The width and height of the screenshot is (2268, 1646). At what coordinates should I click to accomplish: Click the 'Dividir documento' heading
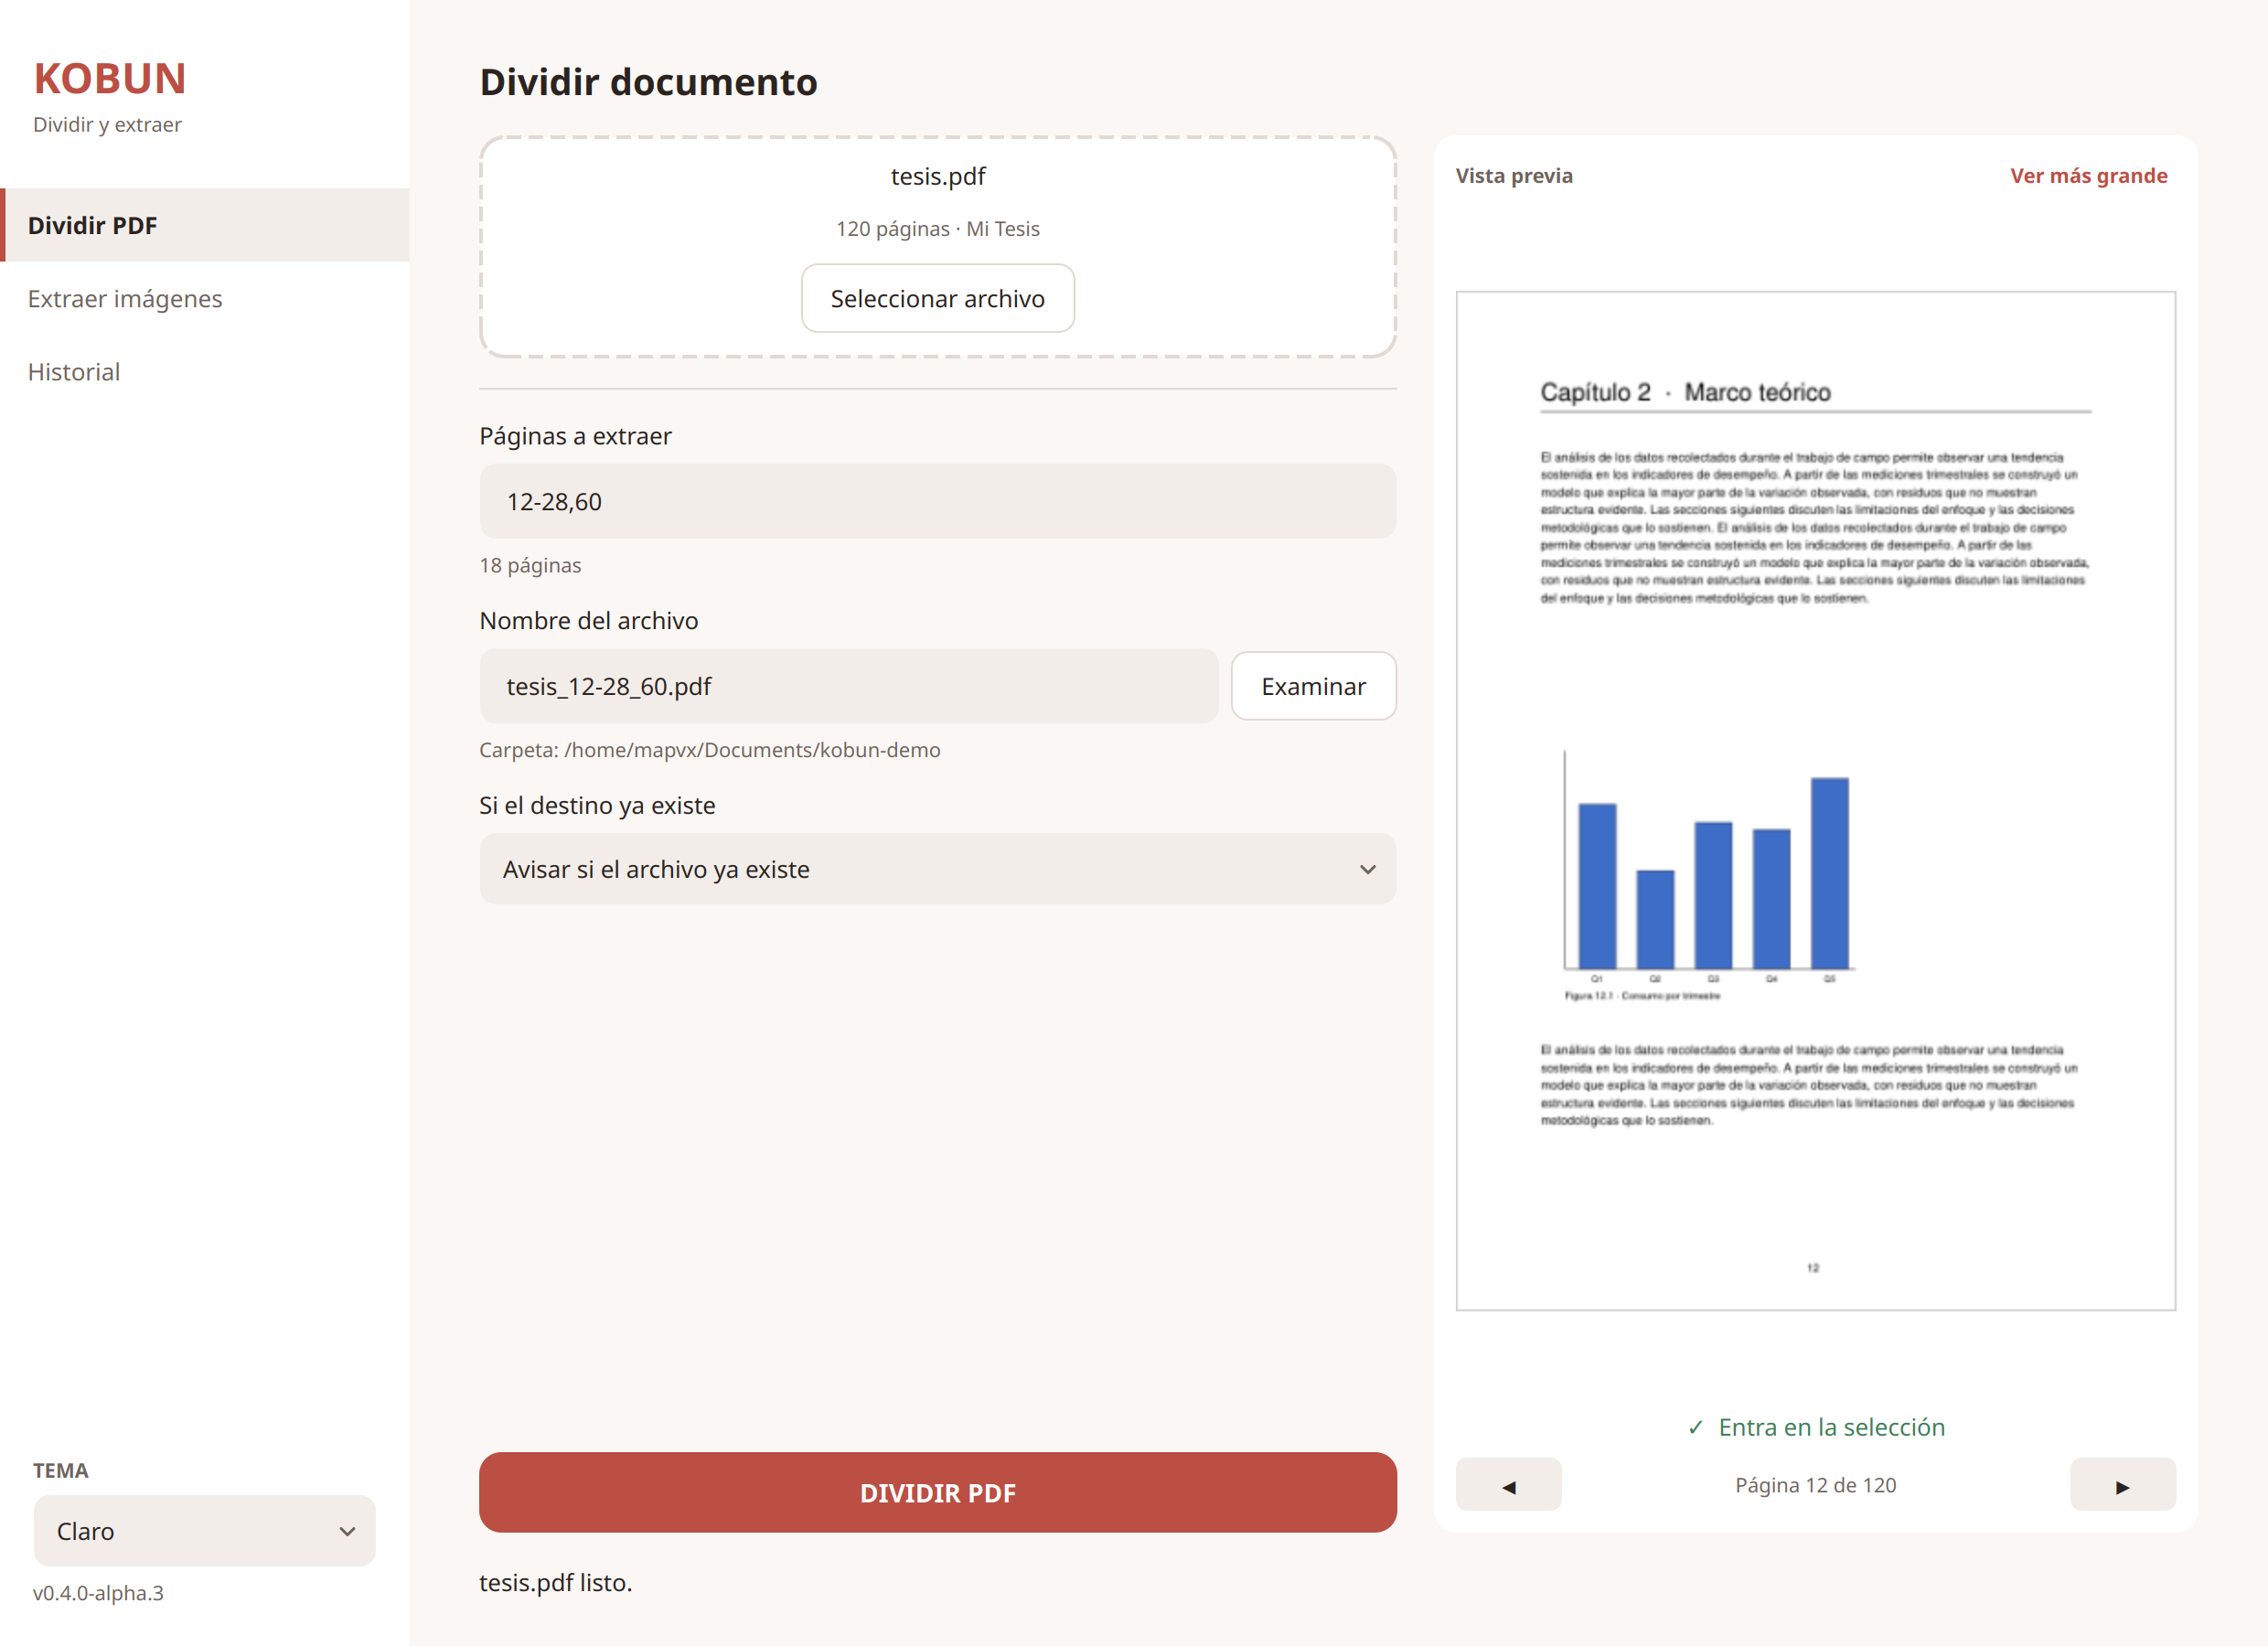(648, 82)
